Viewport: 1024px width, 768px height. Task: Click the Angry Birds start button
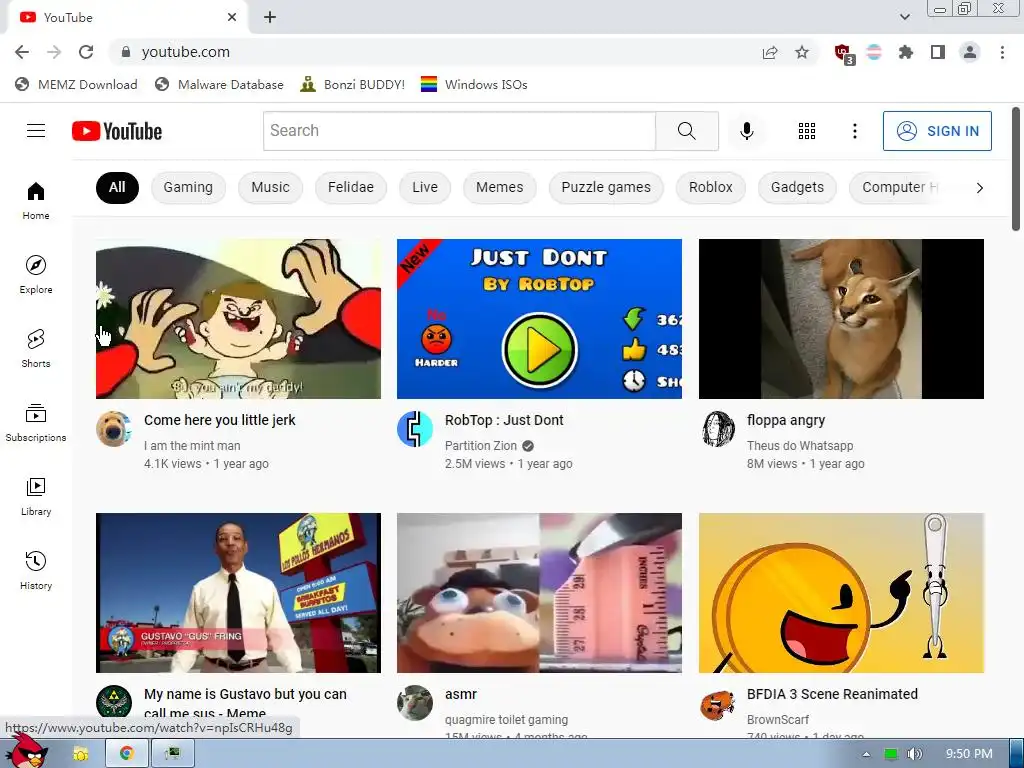coord(26,751)
